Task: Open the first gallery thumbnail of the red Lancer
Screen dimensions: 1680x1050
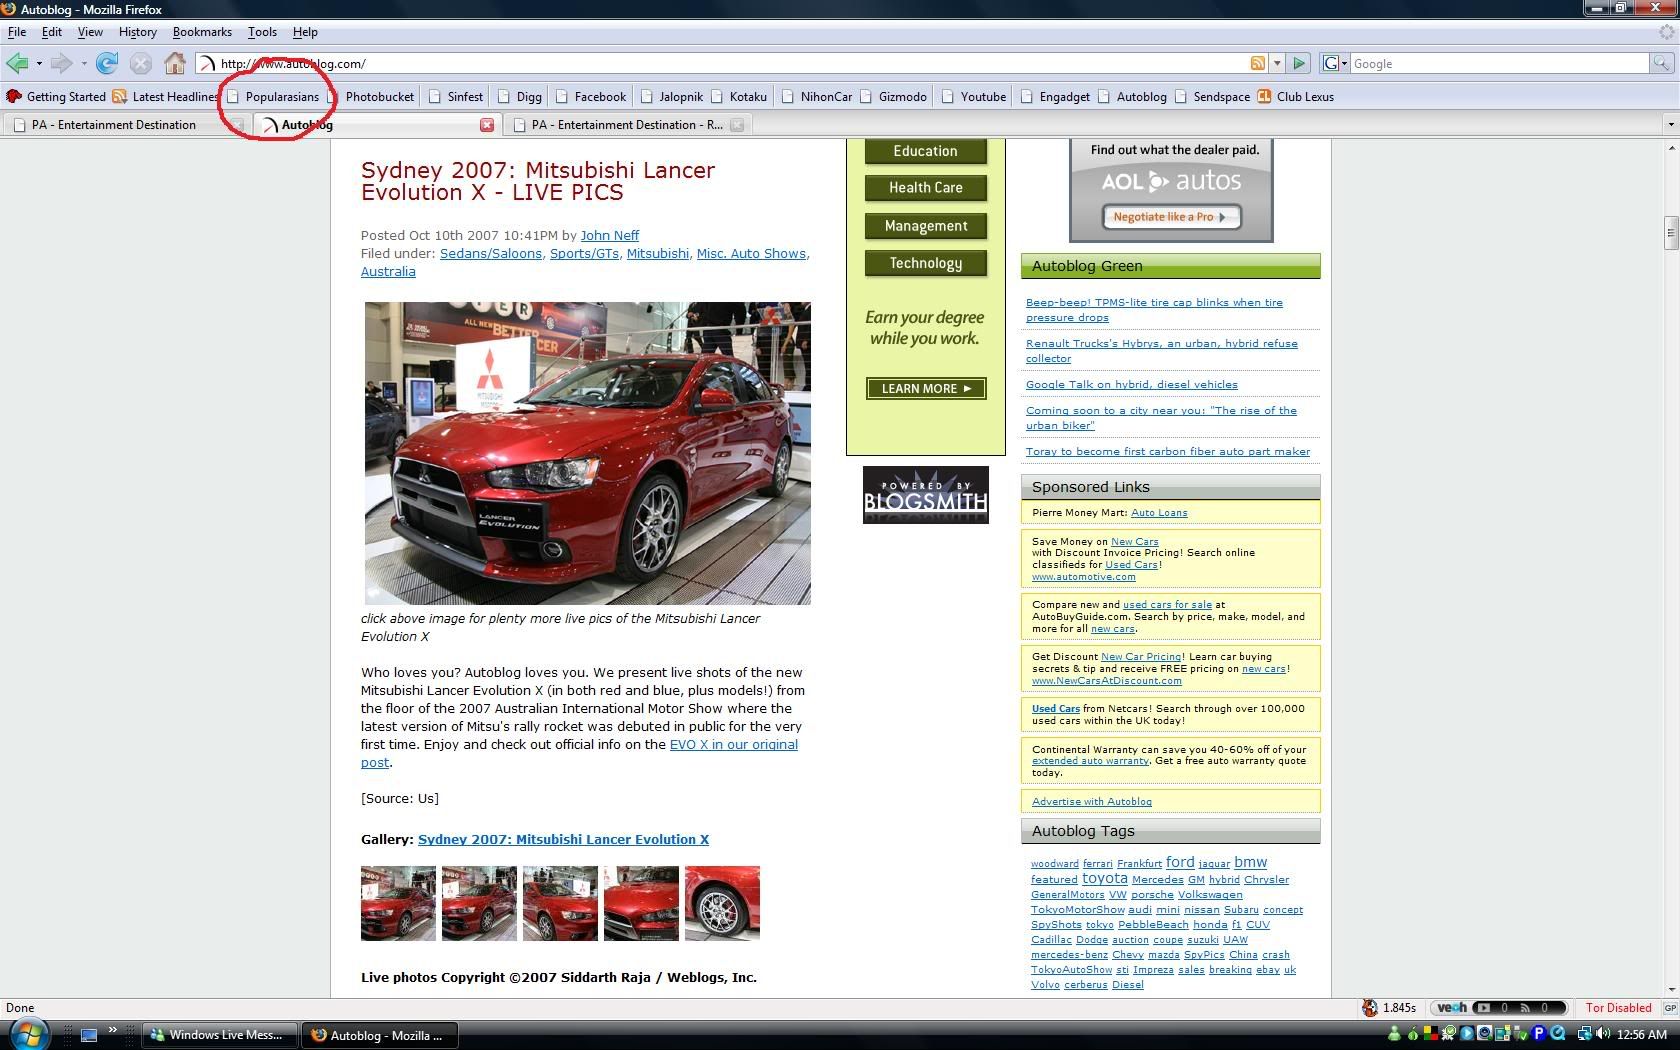Action: click(398, 903)
